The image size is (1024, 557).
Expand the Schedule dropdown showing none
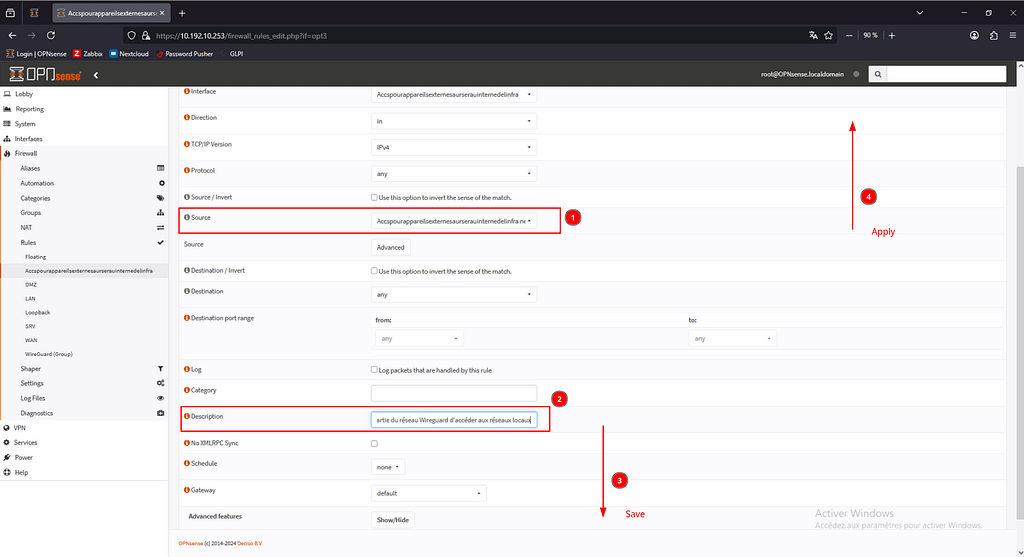point(389,467)
